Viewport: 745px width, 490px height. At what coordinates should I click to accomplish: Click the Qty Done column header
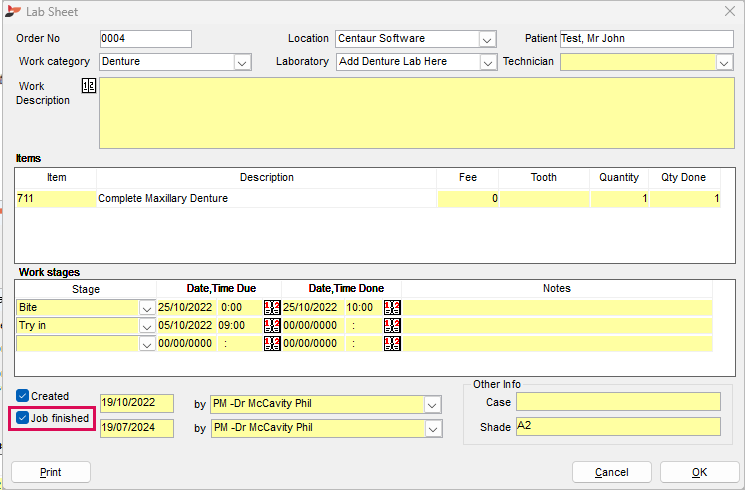[x=683, y=177]
